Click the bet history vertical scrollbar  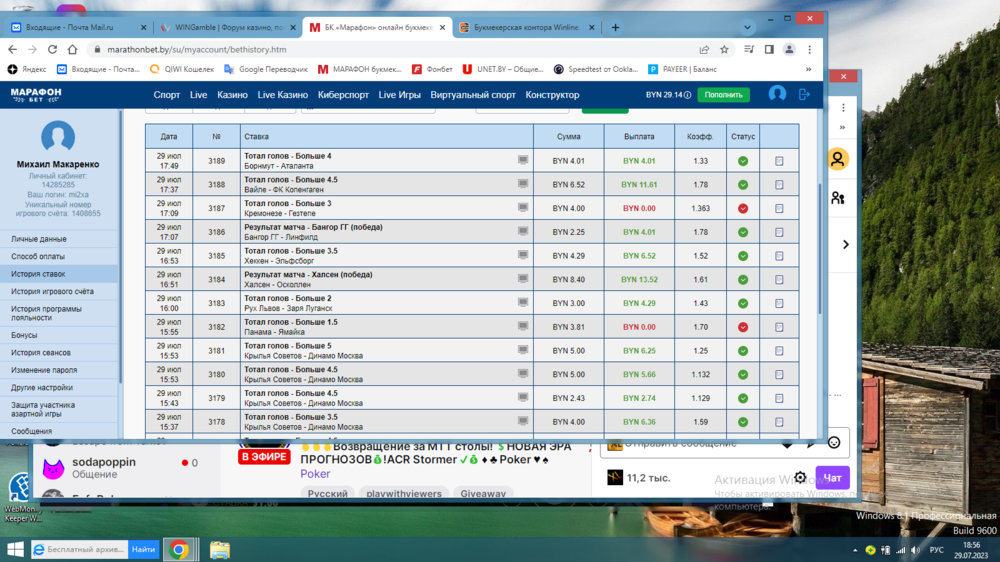[821, 250]
